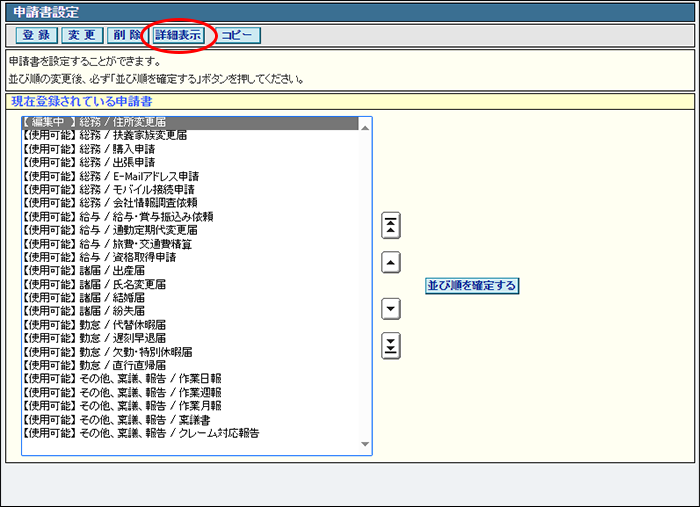Click the 登録 button
Image resolution: width=700 pixels, height=507 pixels.
click(x=37, y=35)
